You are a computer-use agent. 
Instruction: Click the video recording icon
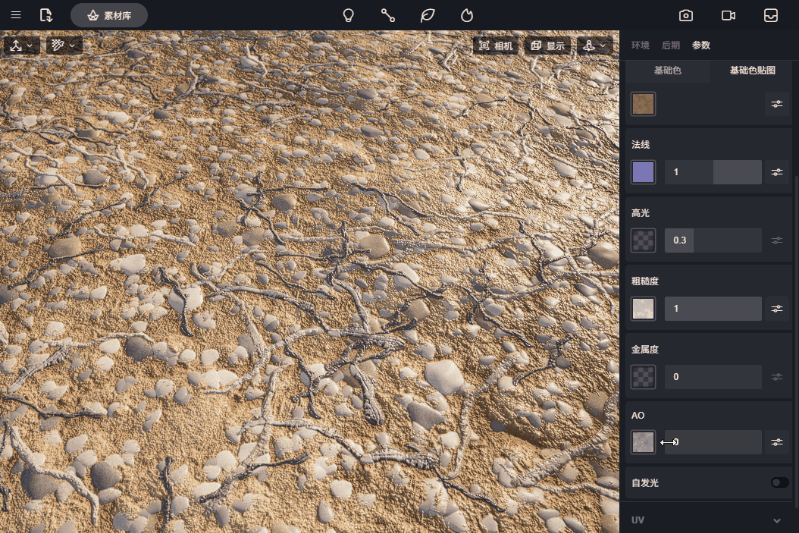[728, 15]
